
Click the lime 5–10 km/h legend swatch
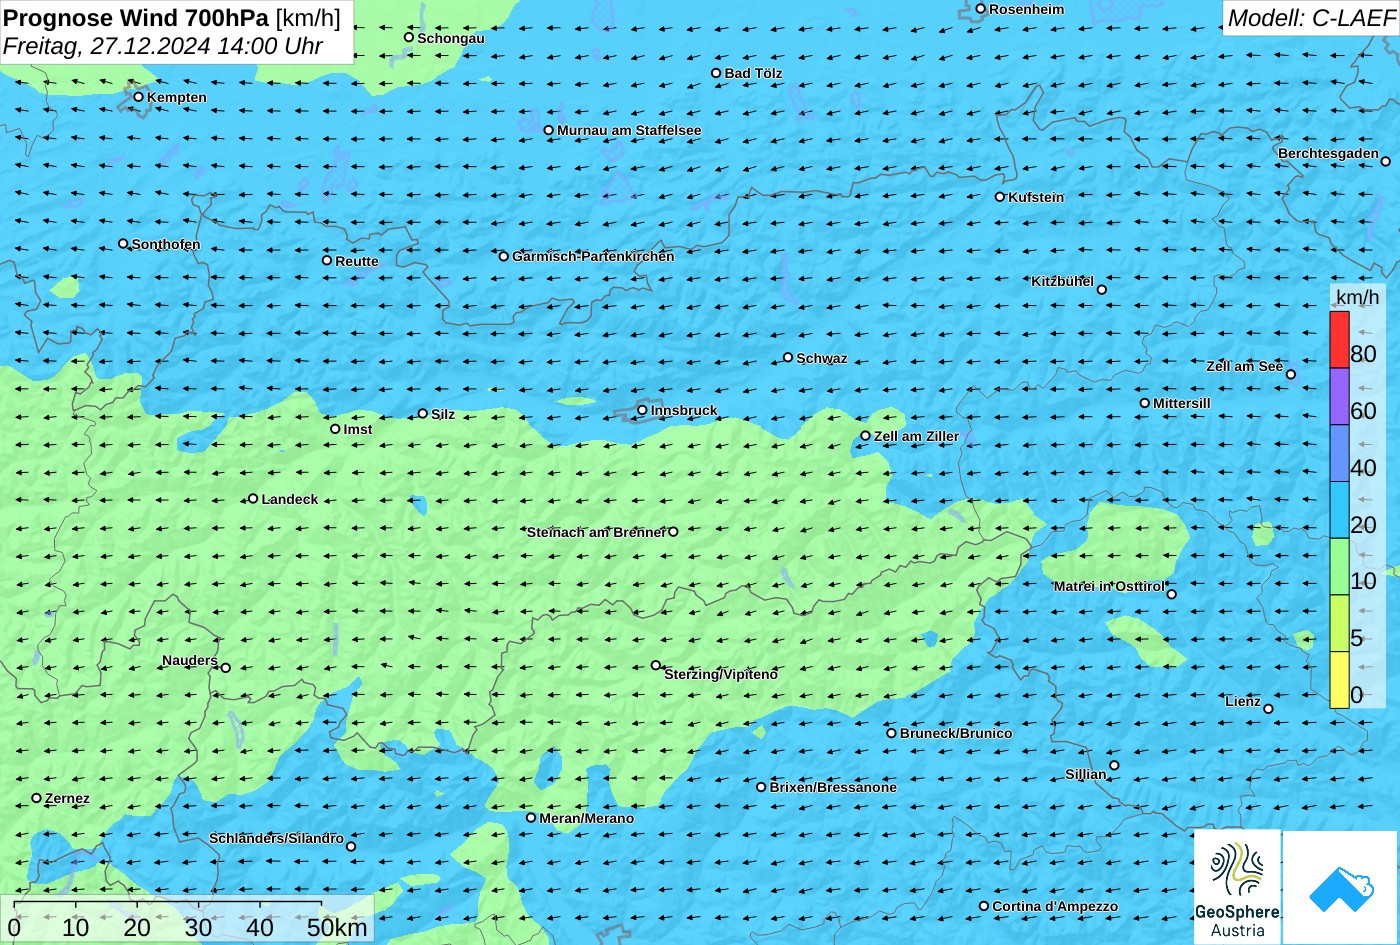click(x=1339, y=624)
